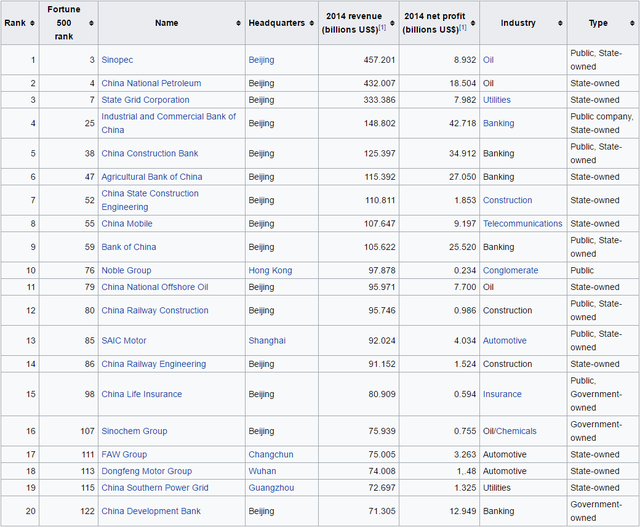Open the Oil industry link in Sinopec row
This screenshot has height=527, width=640.
[x=488, y=60]
